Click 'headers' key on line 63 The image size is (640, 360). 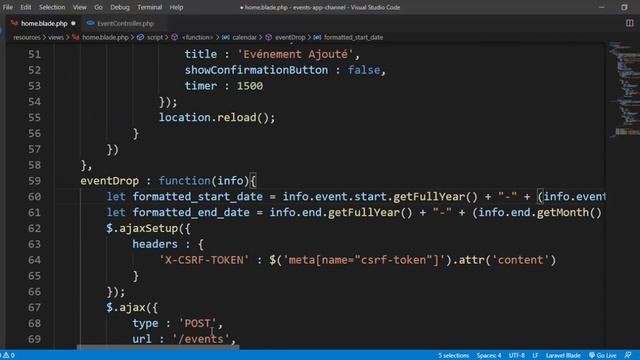pos(155,244)
